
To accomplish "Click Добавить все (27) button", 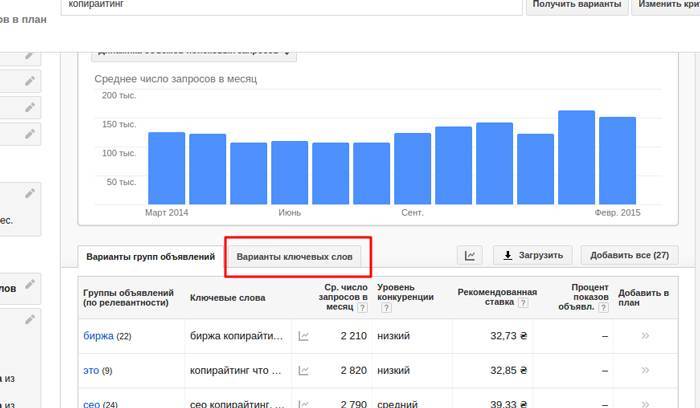I will (x=629, y=256).
